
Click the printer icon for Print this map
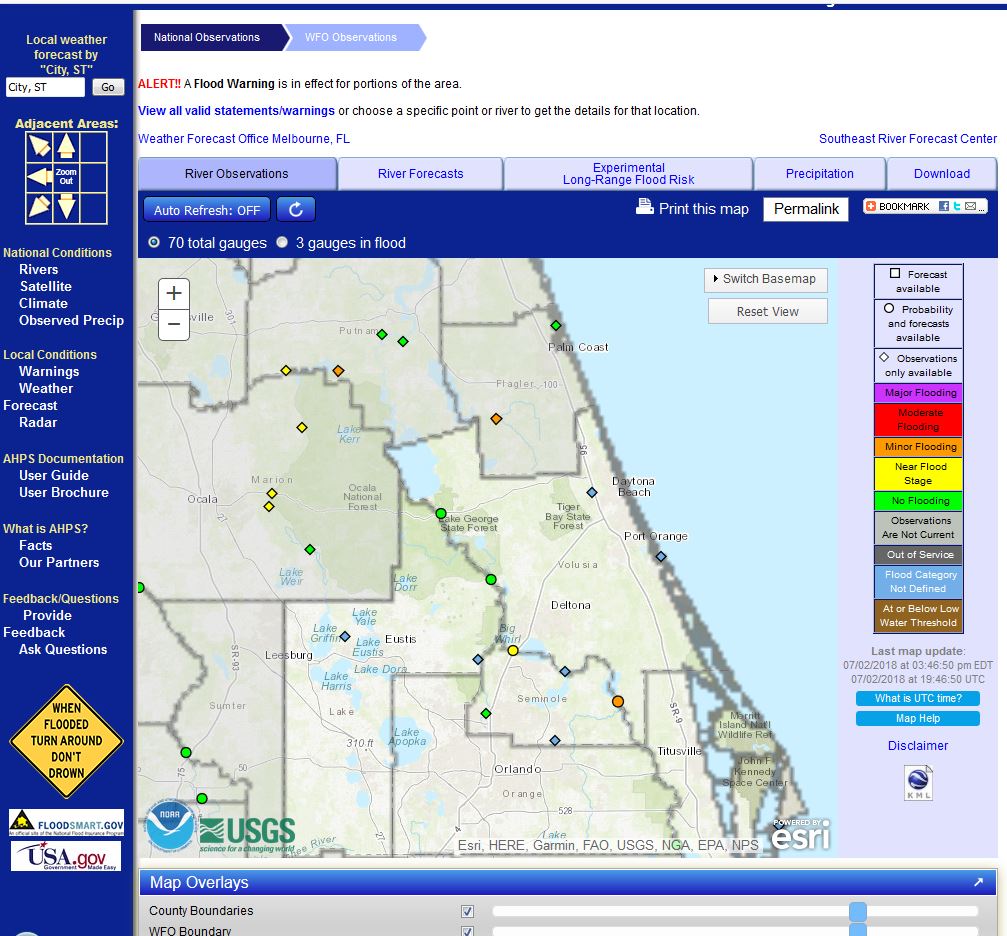click(x=645, y=208)
